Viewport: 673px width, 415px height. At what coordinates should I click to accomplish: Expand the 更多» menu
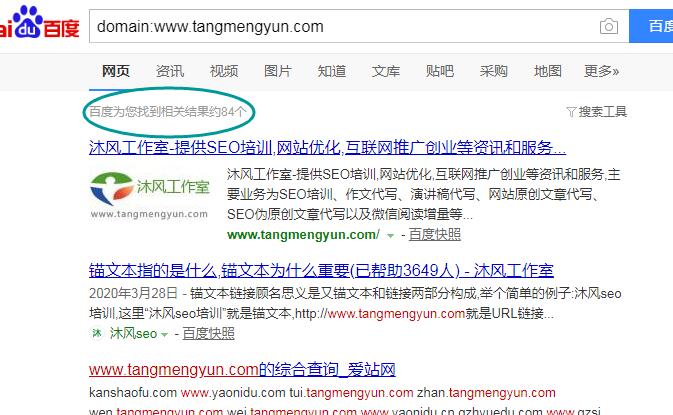(601, 71)
